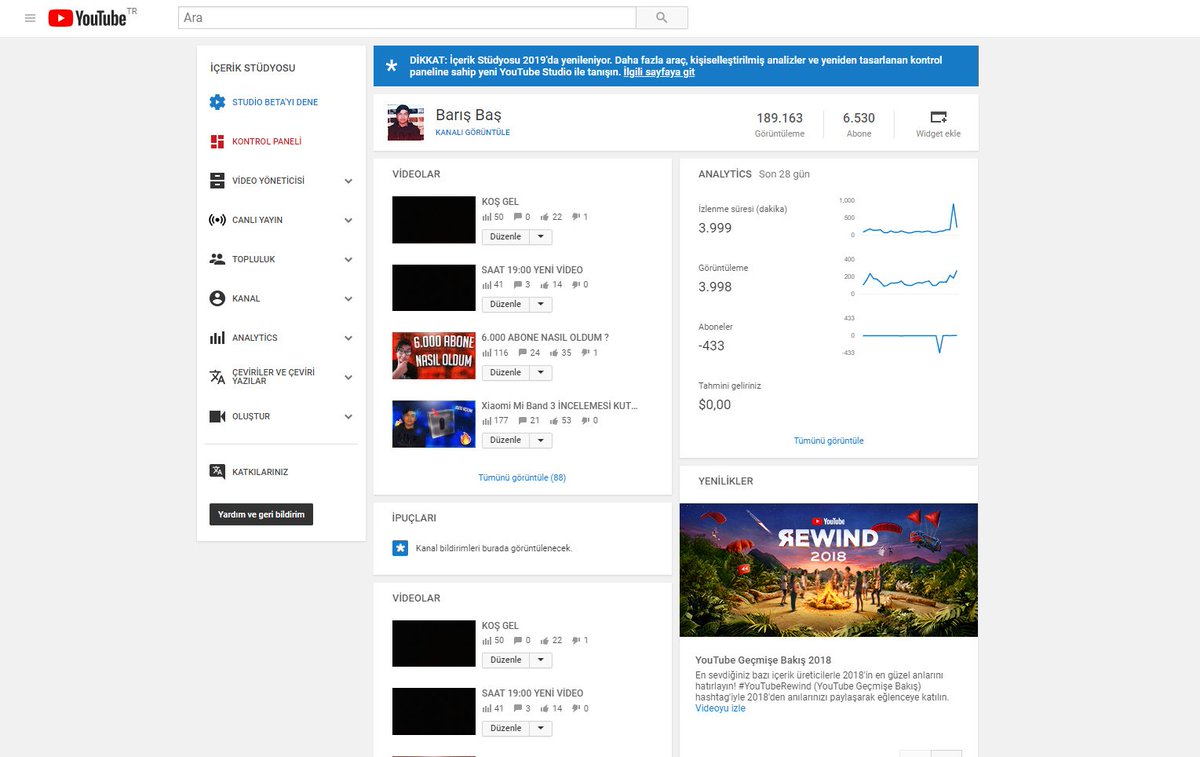The height and width of the screenshot is (757, 1200).
Task: Click Tümünü görüntüle link under Analytics
Action: click(829, 440)
